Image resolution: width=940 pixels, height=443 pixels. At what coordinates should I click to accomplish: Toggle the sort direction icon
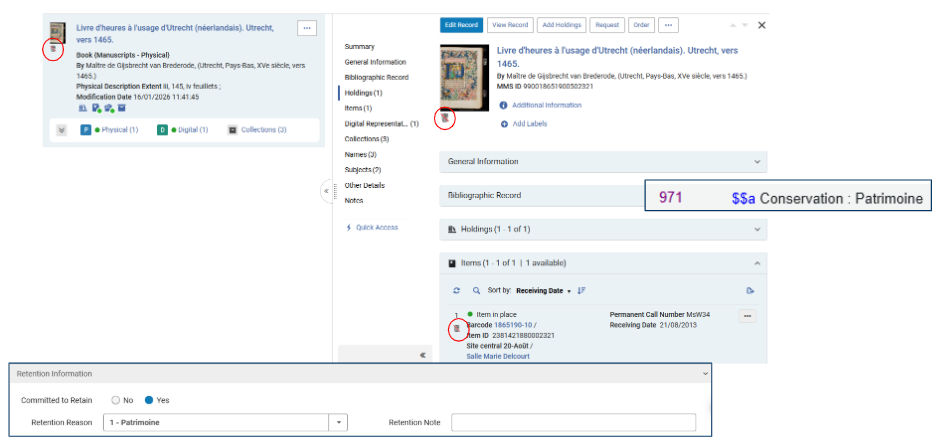tap(582, 290)
